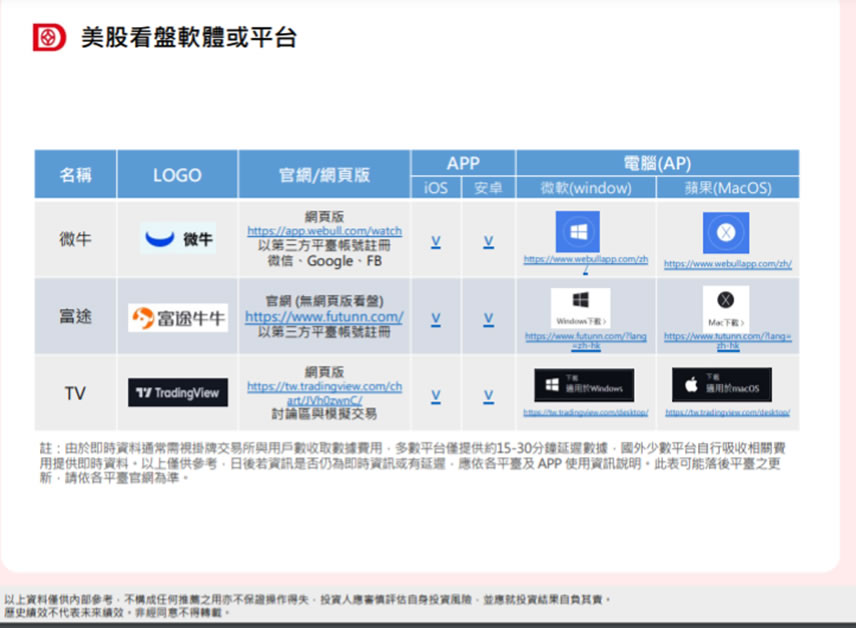Click the APP column header
Image resolution: width=856 pixels, height=628 pixels.
[463, 163]
